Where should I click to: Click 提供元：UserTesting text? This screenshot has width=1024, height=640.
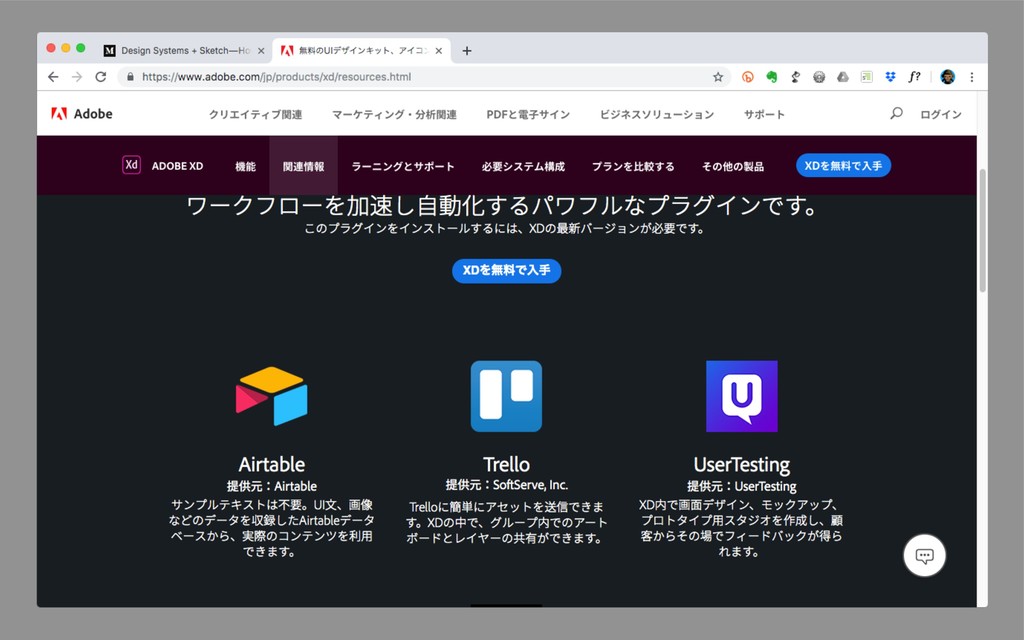pyautogui.click(x=742, y=486)
